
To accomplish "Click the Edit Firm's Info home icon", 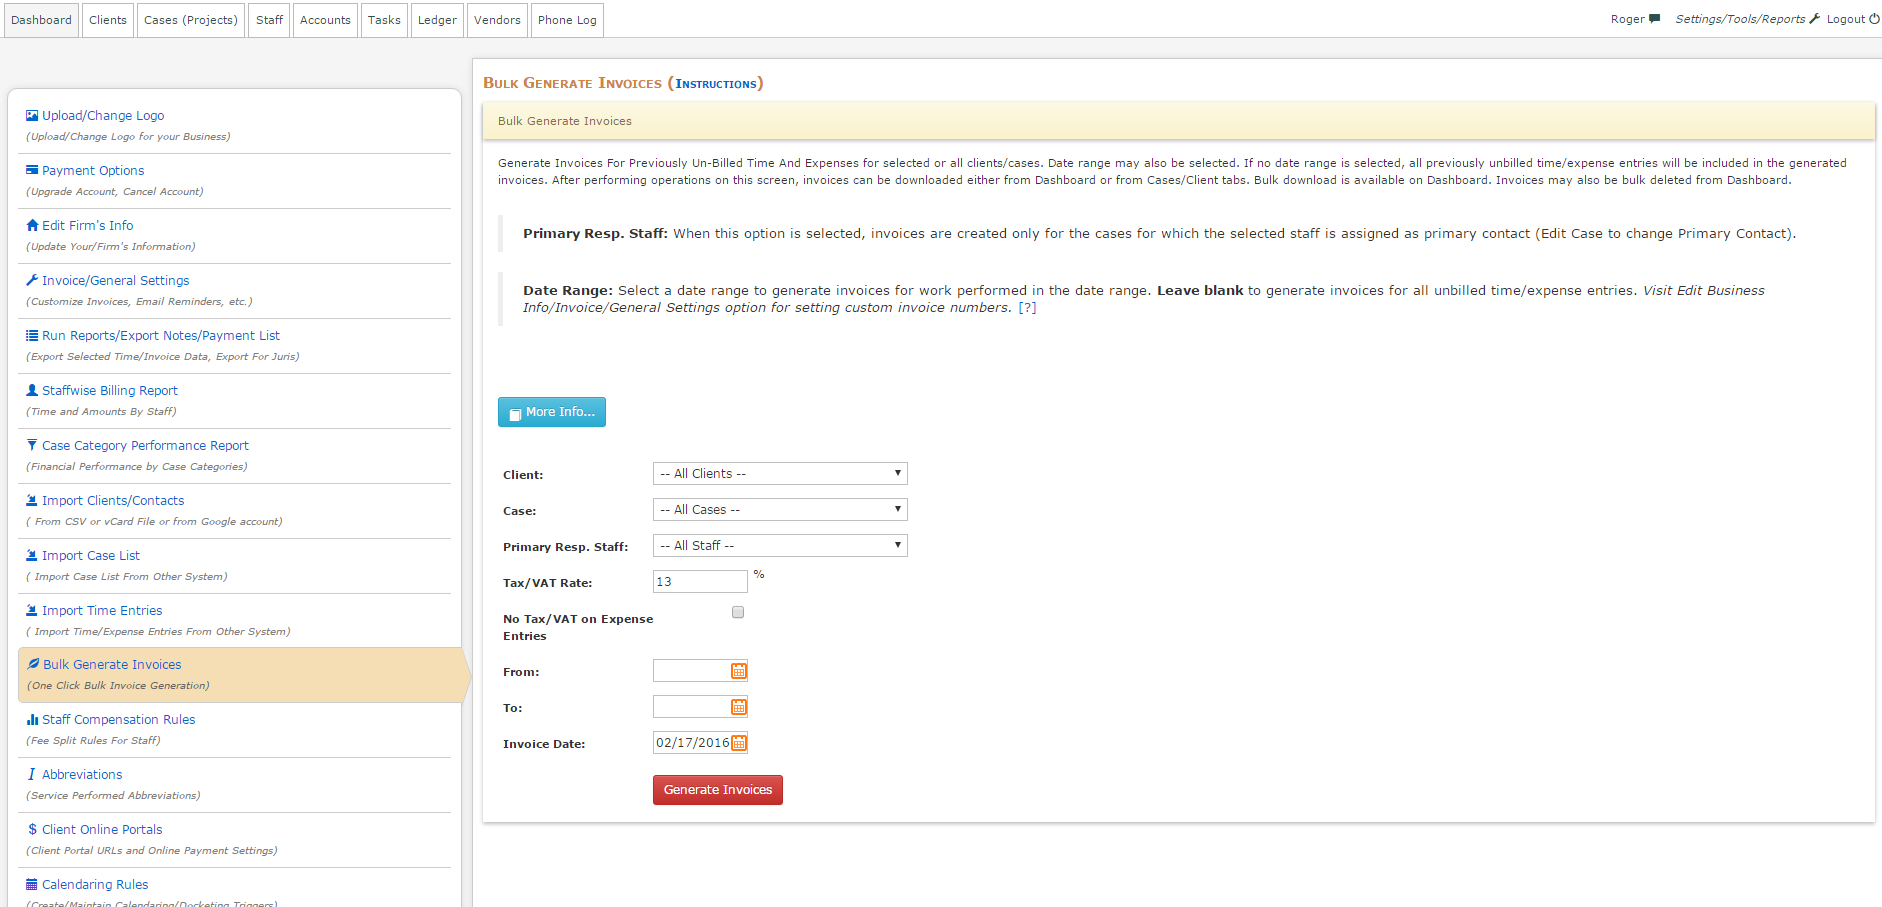I will pyautogui.click(x=32, y=226).
